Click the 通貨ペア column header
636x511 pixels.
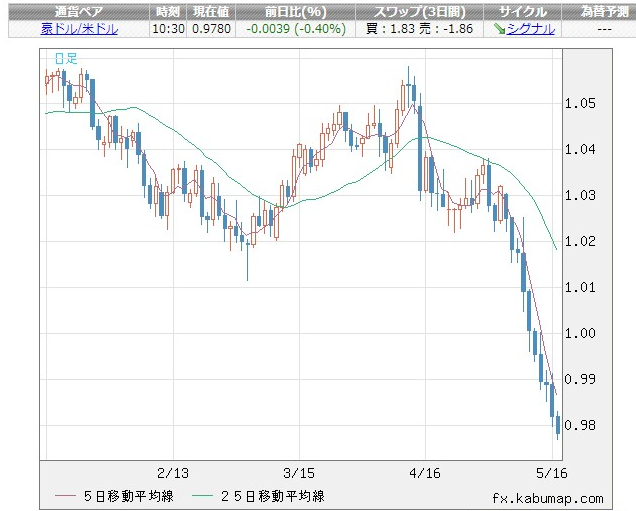(x=79, y=11)
